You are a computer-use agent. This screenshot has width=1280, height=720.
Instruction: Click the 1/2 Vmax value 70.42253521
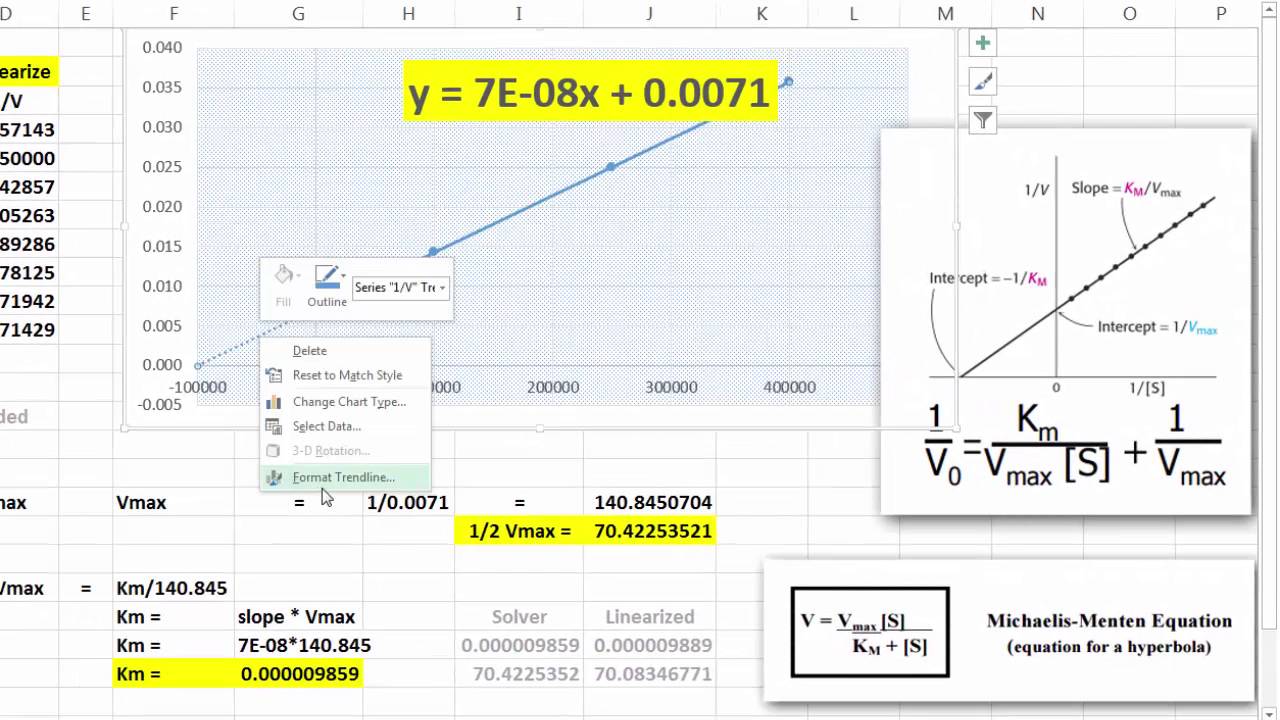[652, 531]
